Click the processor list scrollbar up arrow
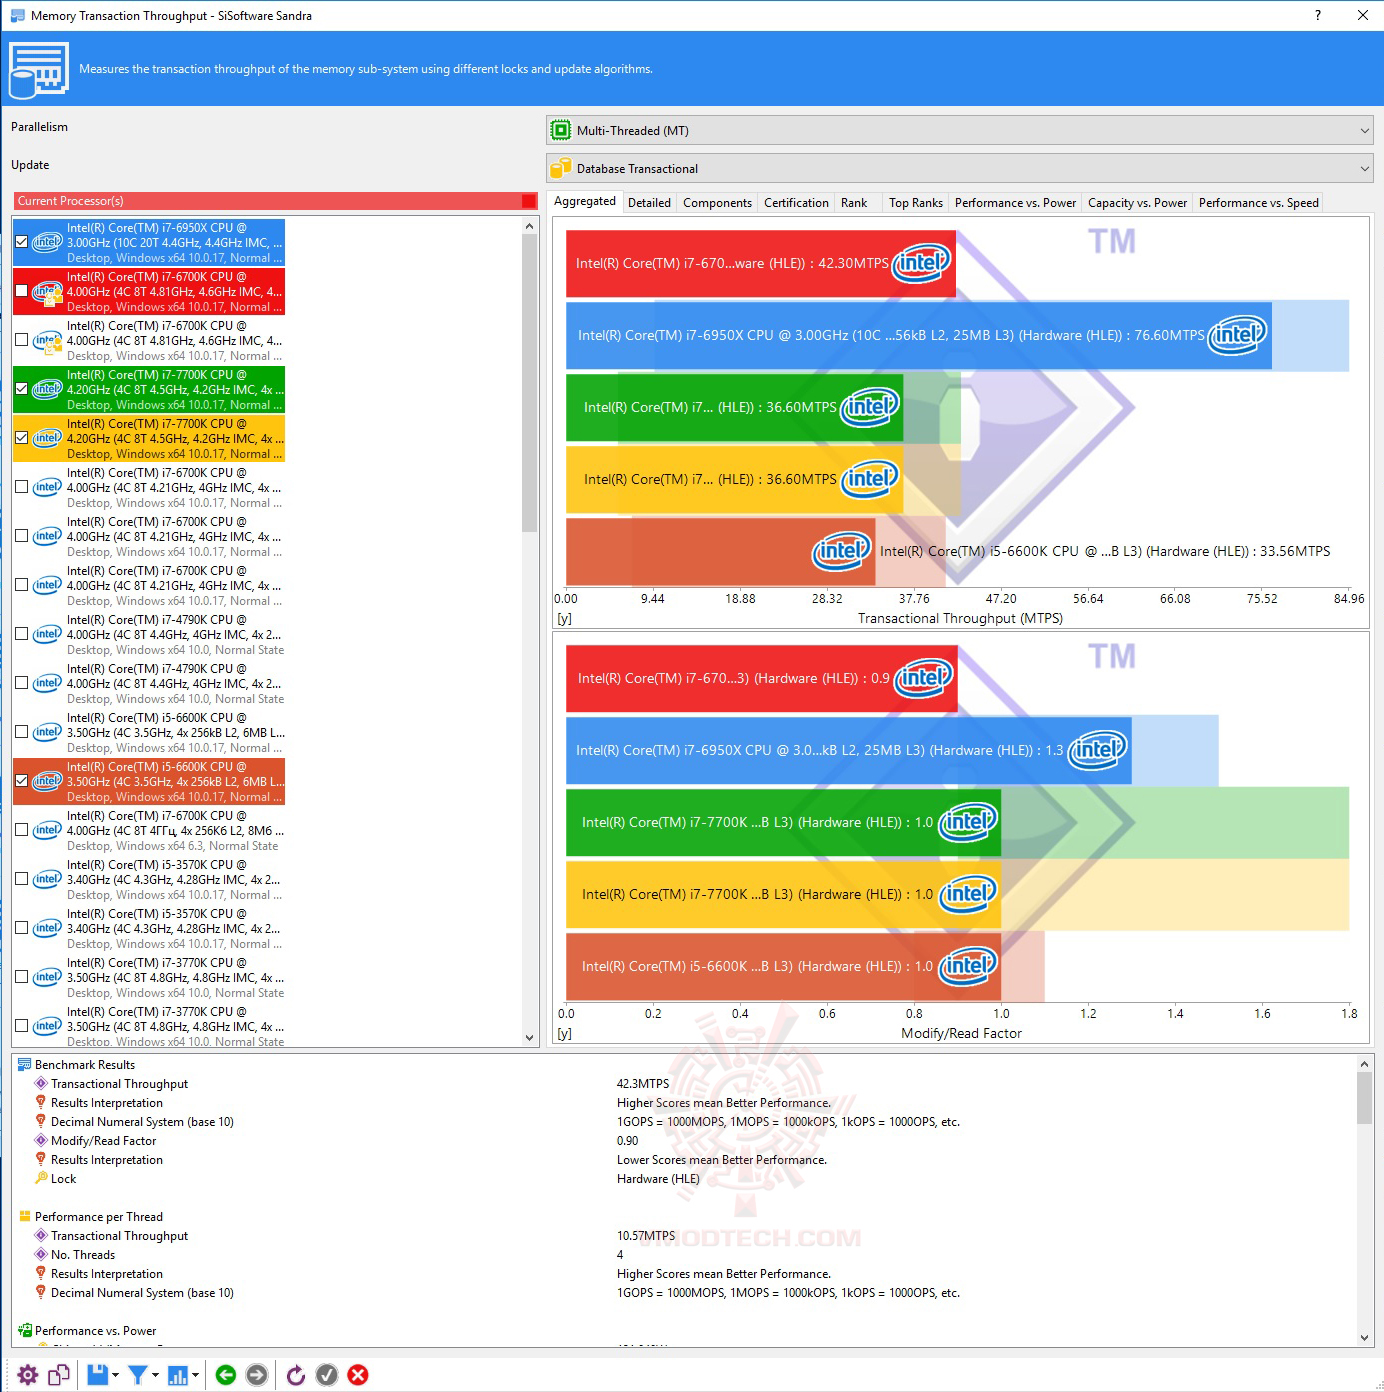The image size is (1384, 1392). click(530, 227)
